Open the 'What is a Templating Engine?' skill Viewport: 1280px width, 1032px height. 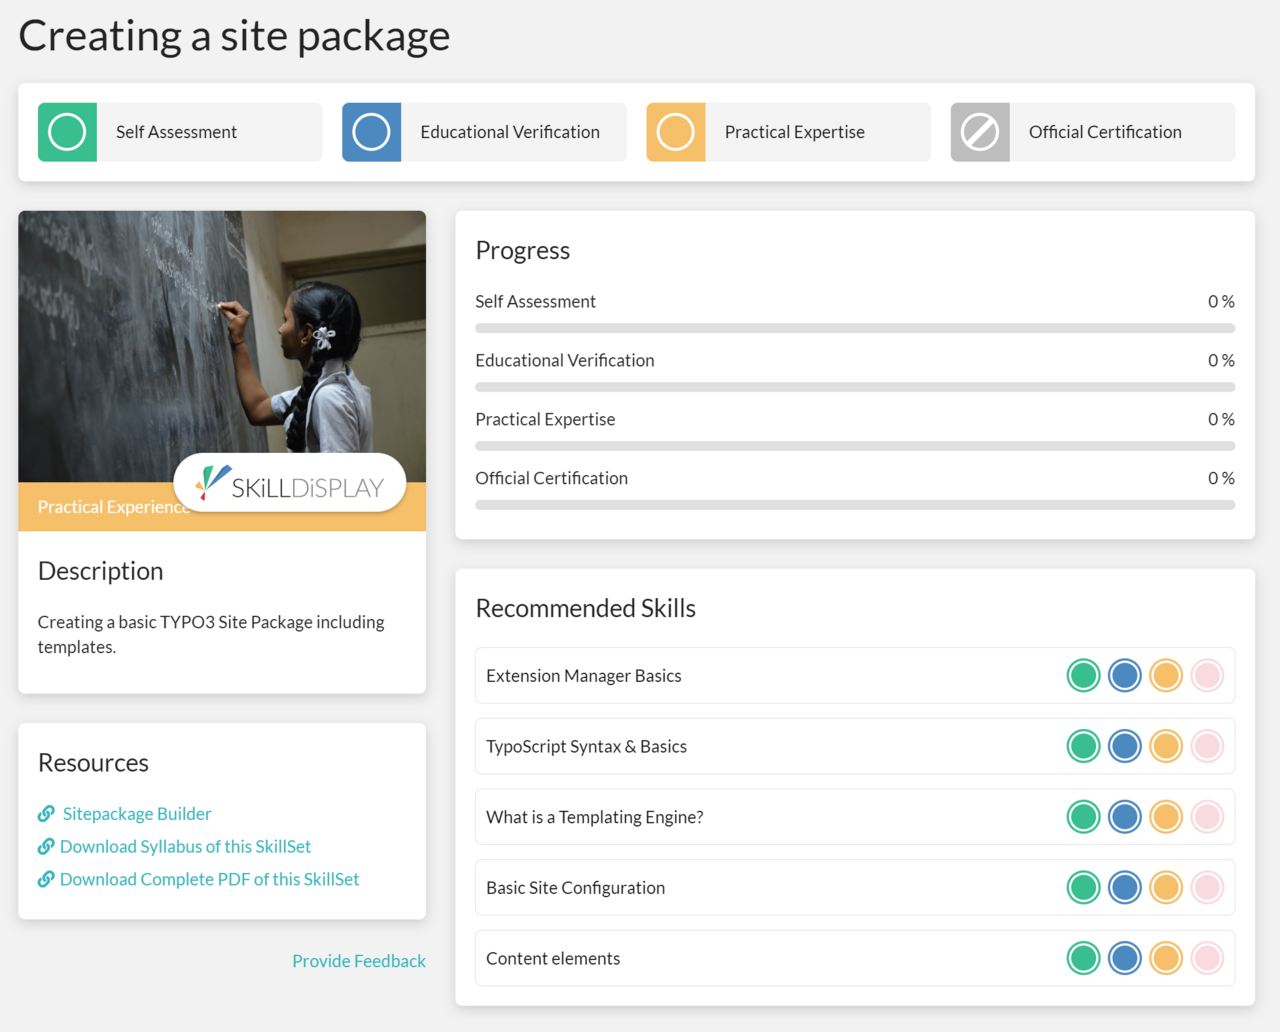pos(594,817)
